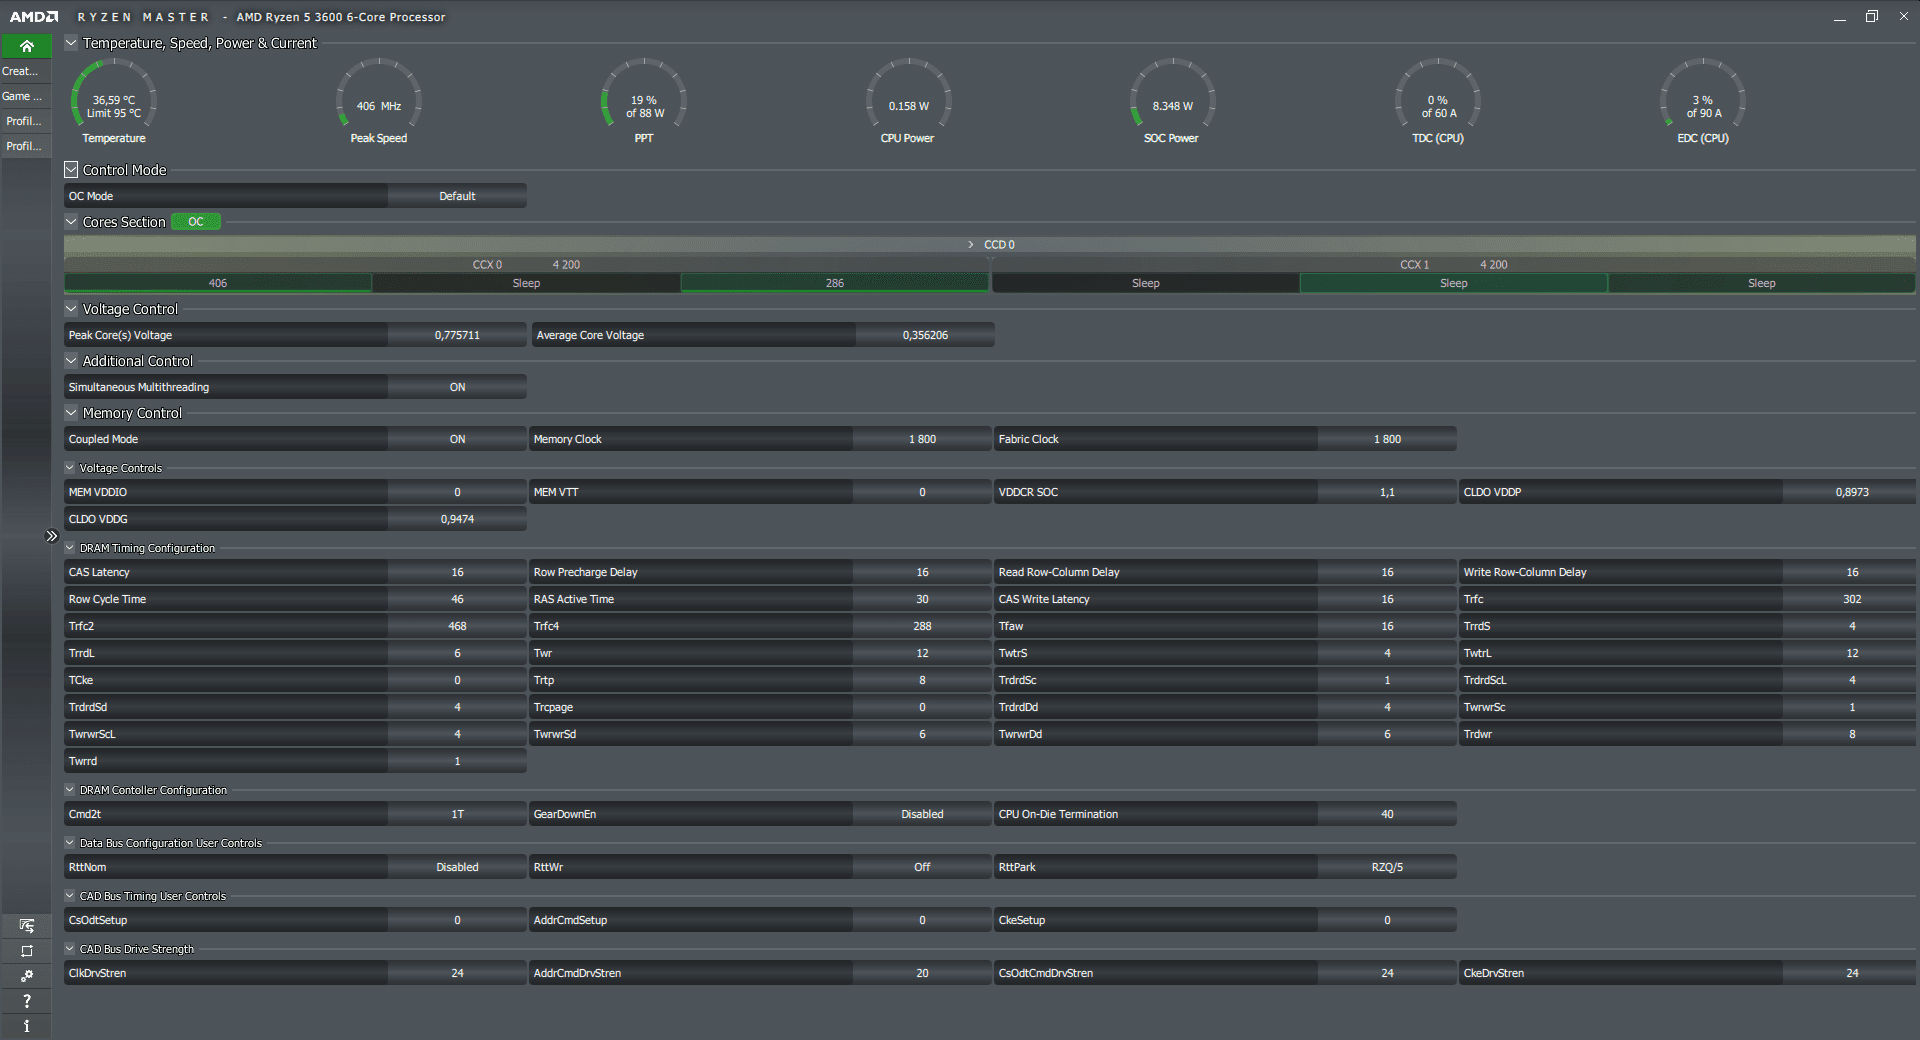Collapse the Additional Control section
The width and height of the screenshot is (1920, 1040).
[71, 361]
